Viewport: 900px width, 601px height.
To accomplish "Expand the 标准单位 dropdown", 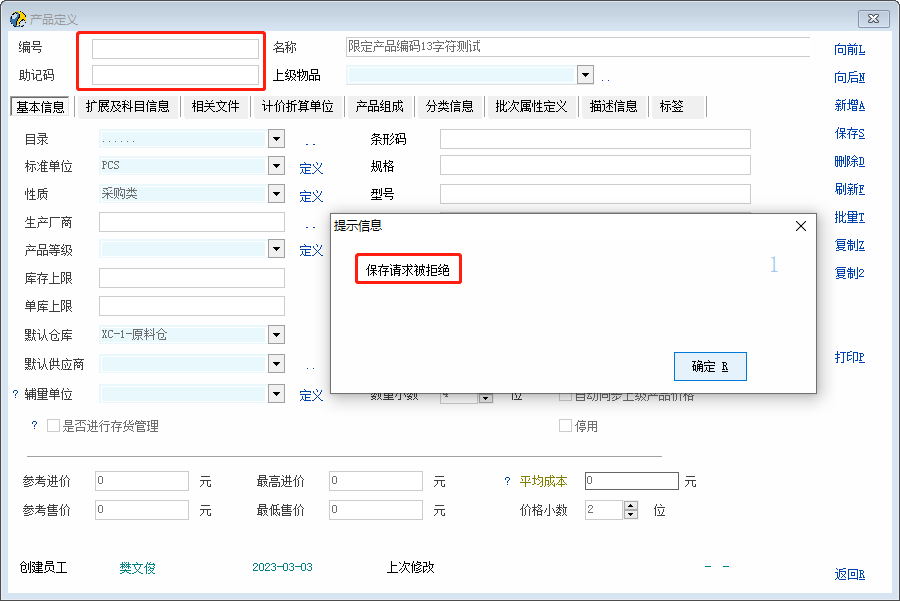I will tap(276, 166).
